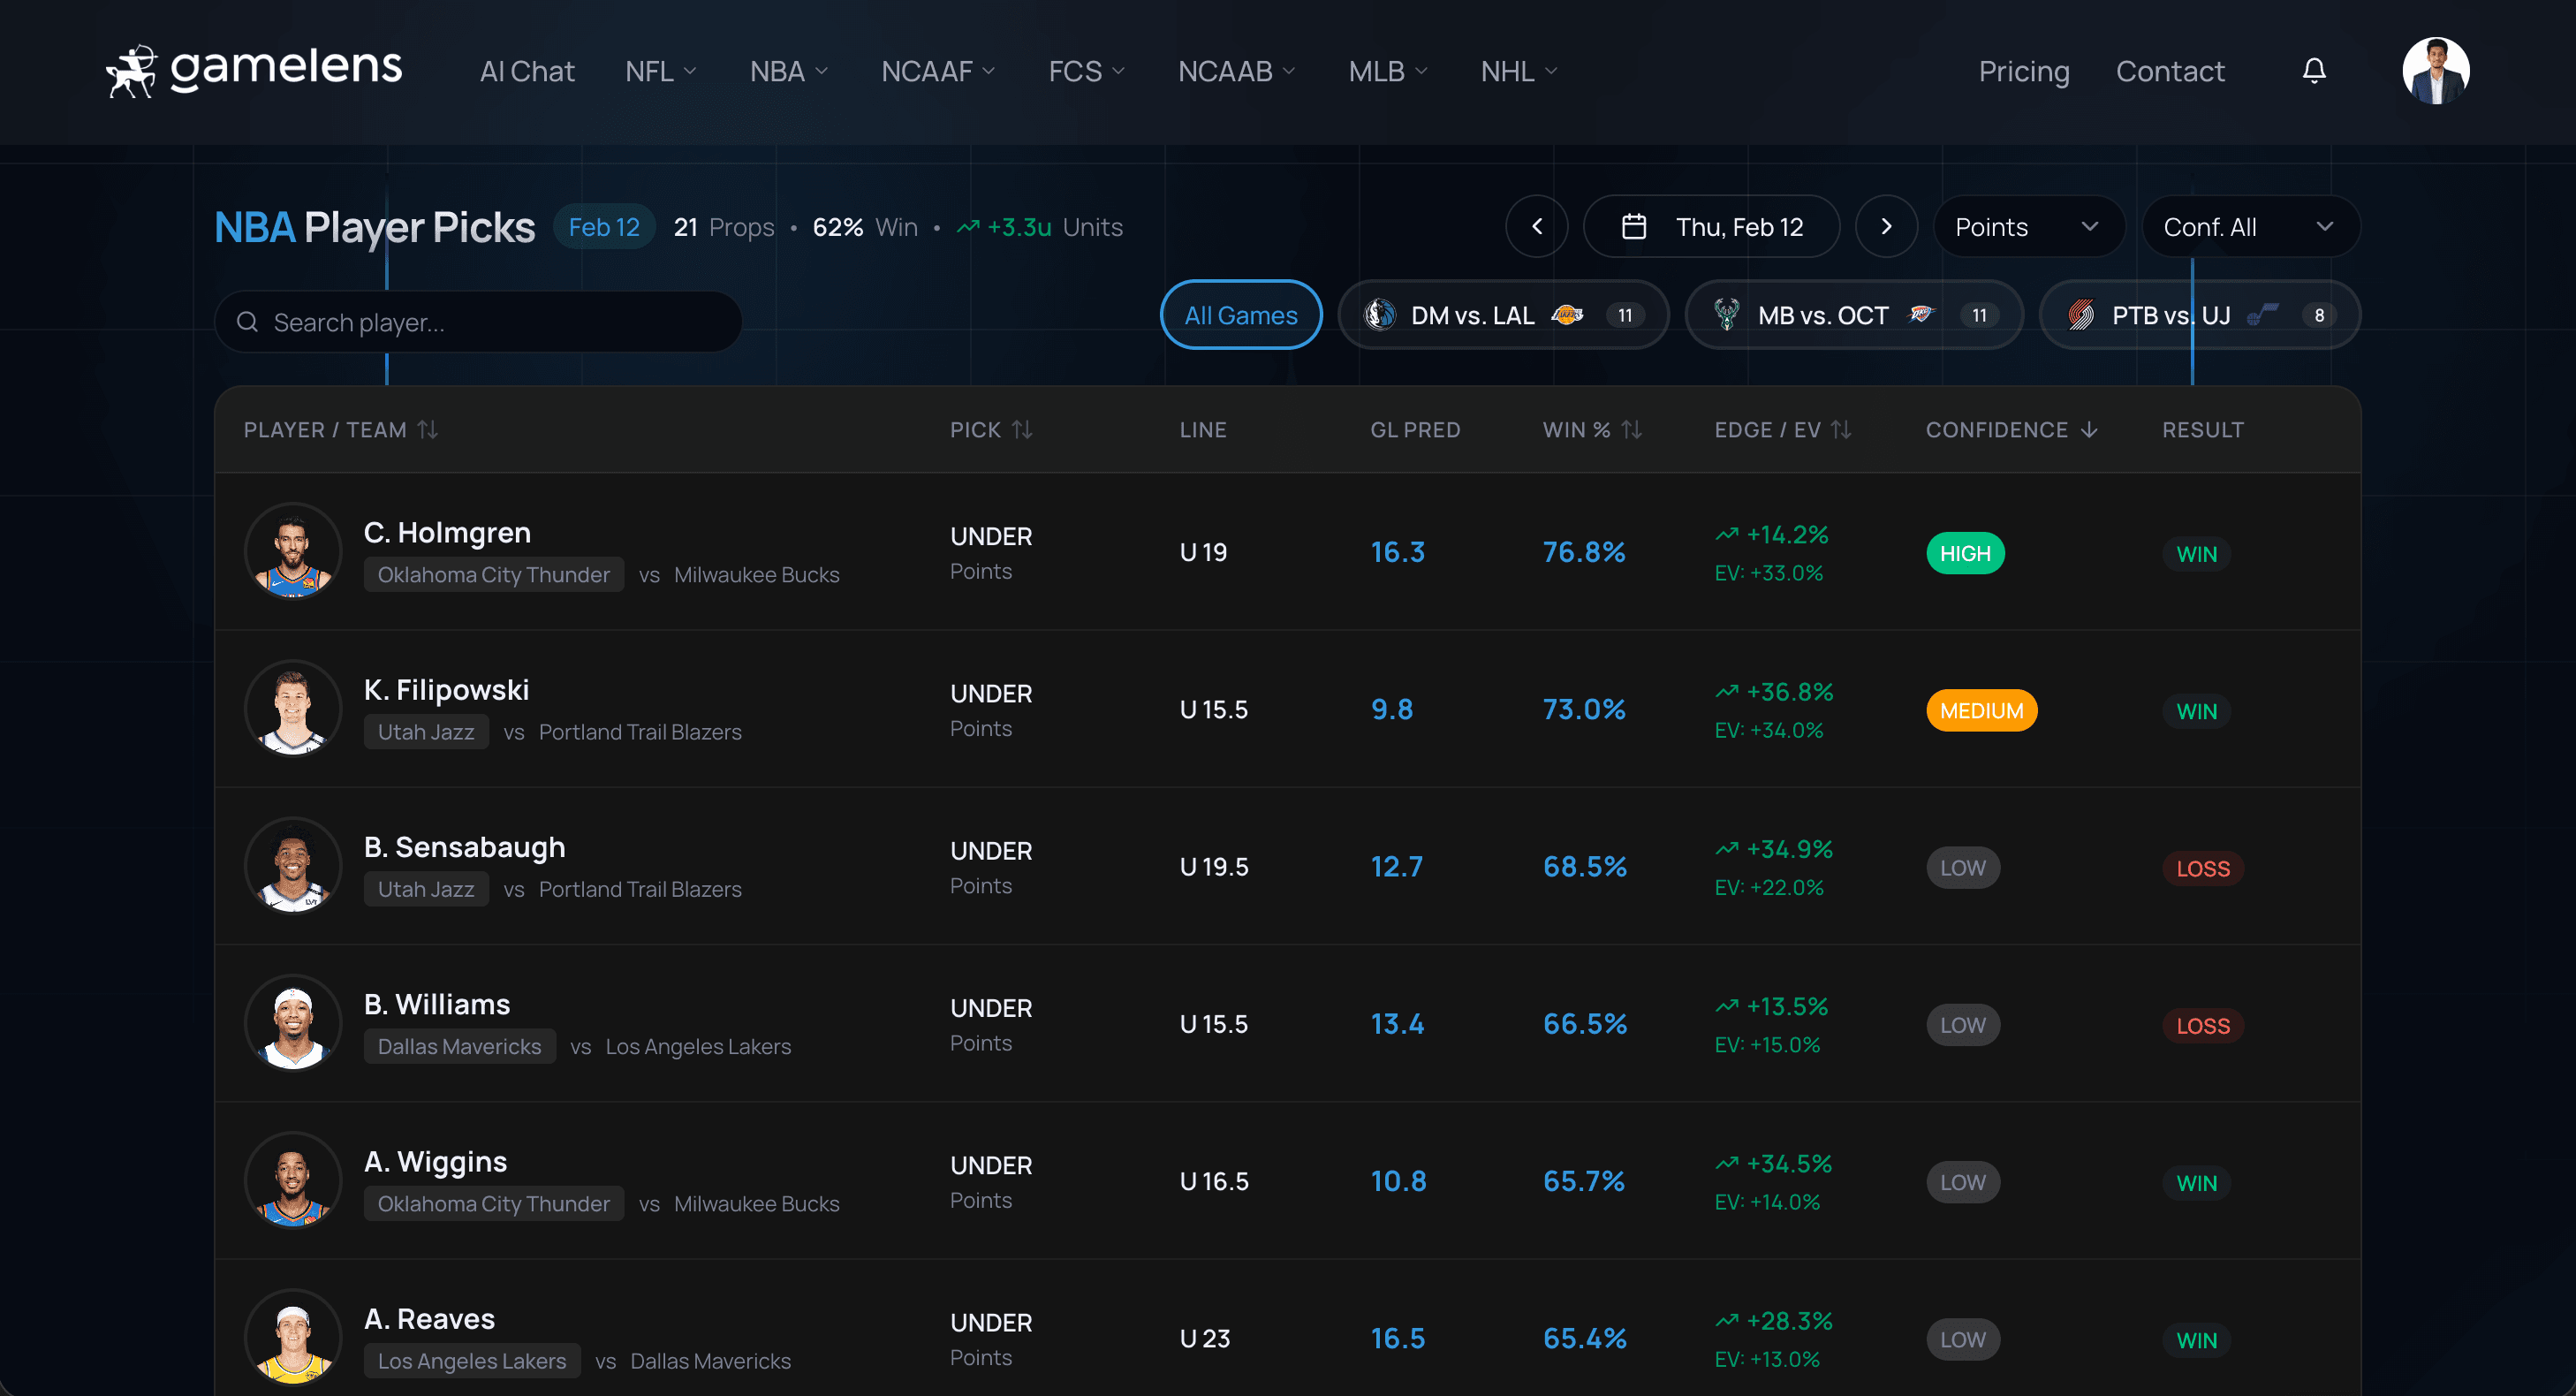Expand the NHL menu
The width and height of the screenshot is (2576, 1396).
click(x=1519, y=71)
